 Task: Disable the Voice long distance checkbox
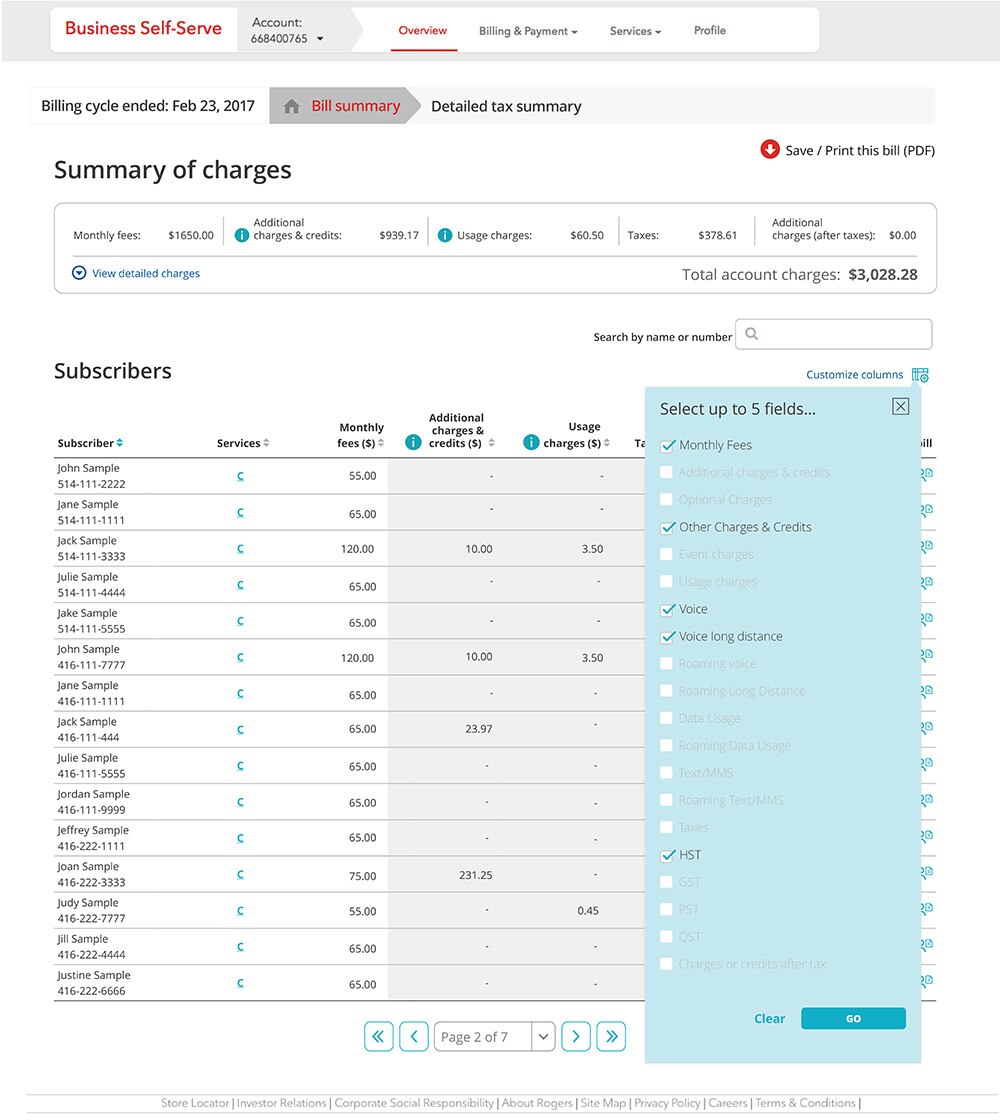[x=667, y=636]
